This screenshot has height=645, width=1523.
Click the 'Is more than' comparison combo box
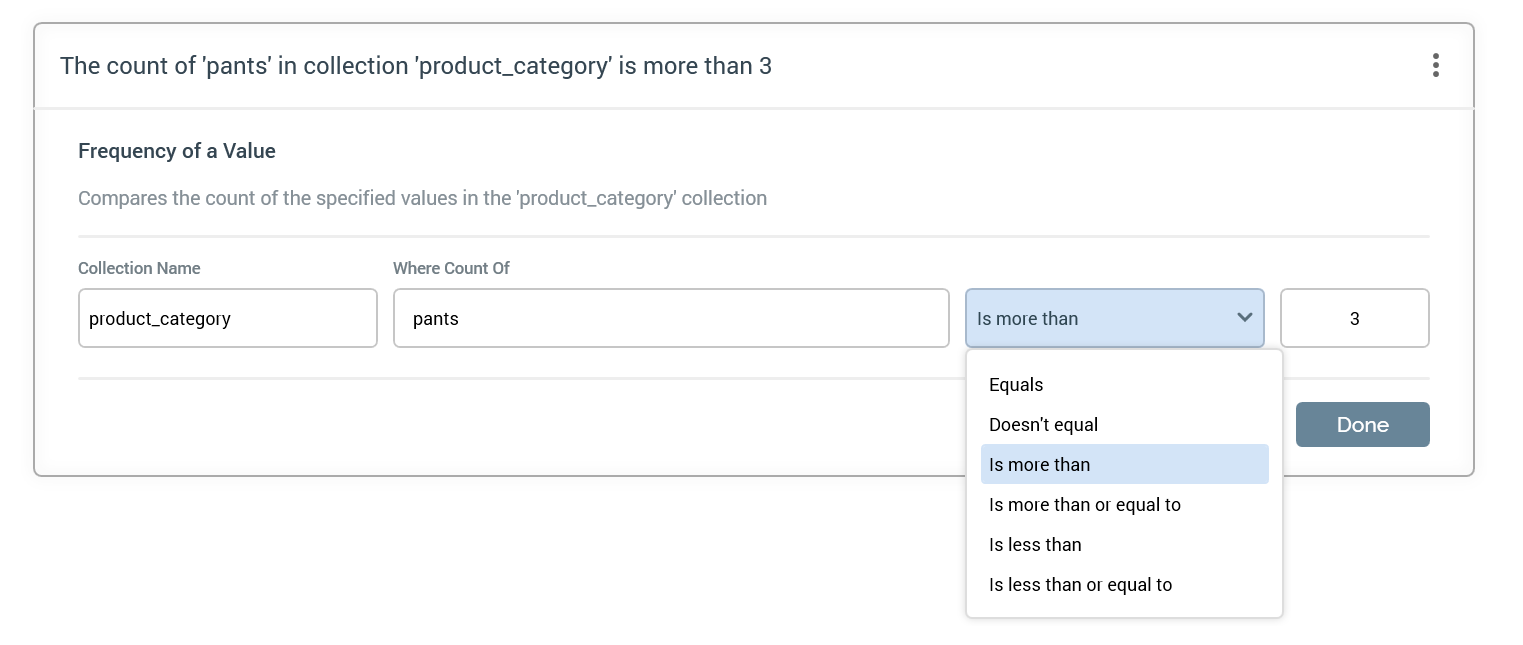pyautogui.click(x=1100, y=318)
